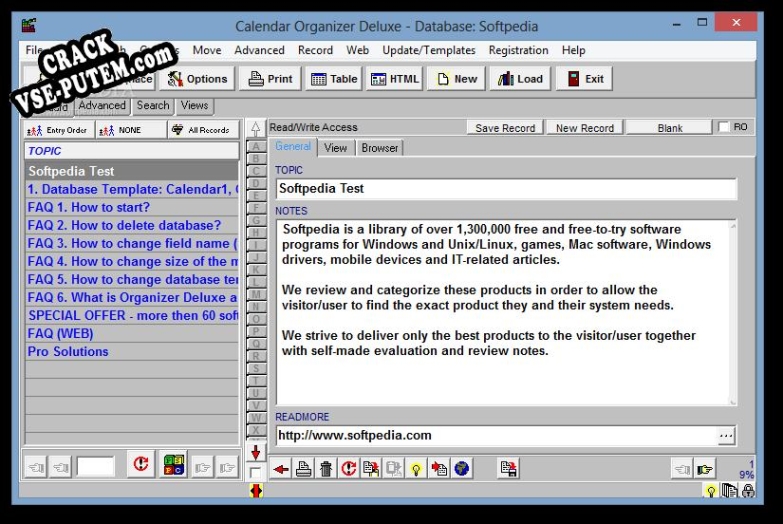783x524 pixels.
Task: Click the colorful blocks icon under topic list
Action: tap(174, 465)
